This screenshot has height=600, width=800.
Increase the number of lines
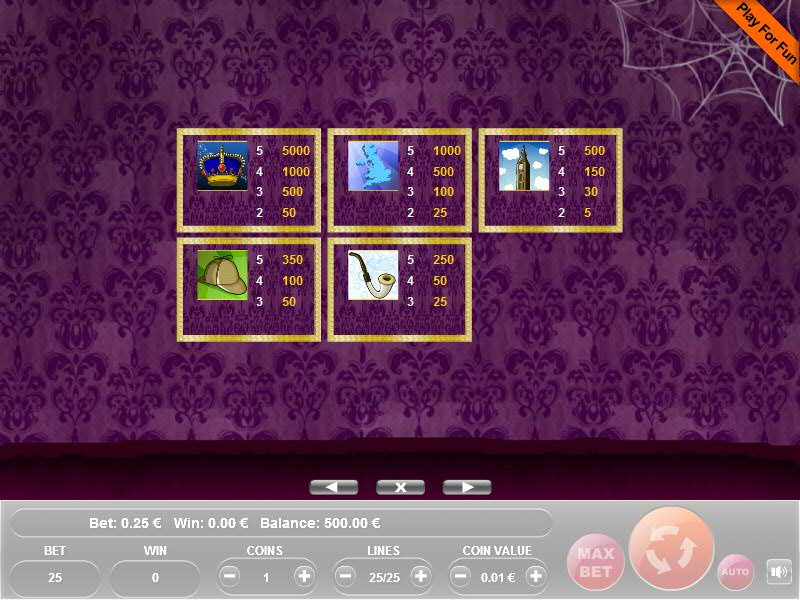(x=420, y=577)
